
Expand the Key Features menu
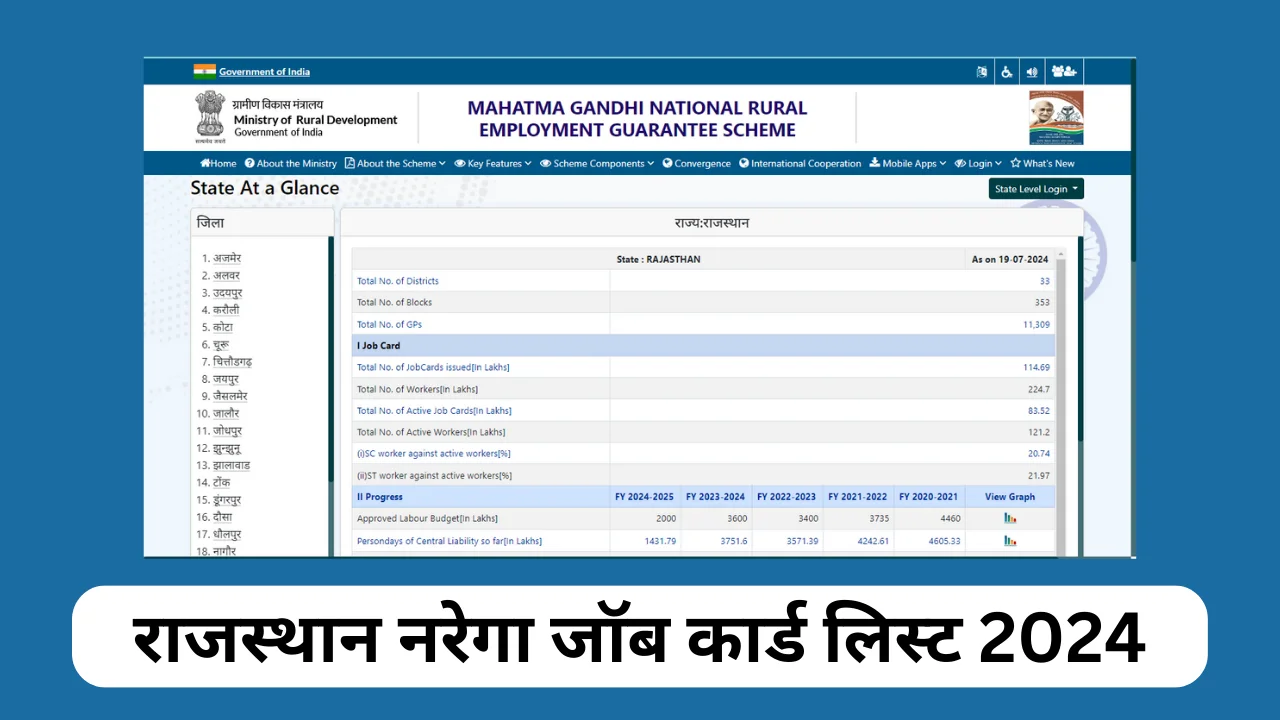(x=493, y=163)
